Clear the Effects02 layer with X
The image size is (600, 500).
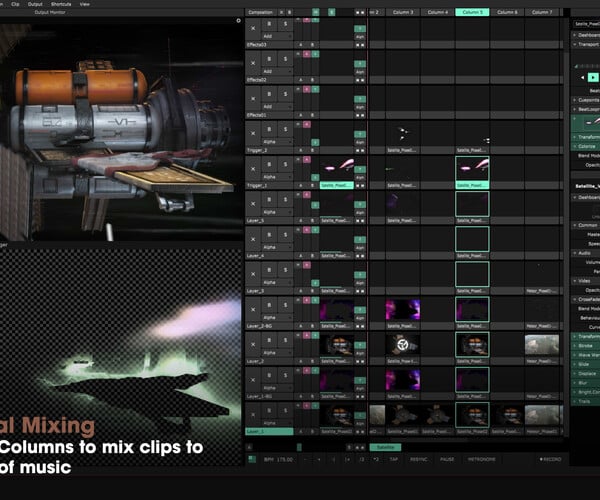coord(253,63)
